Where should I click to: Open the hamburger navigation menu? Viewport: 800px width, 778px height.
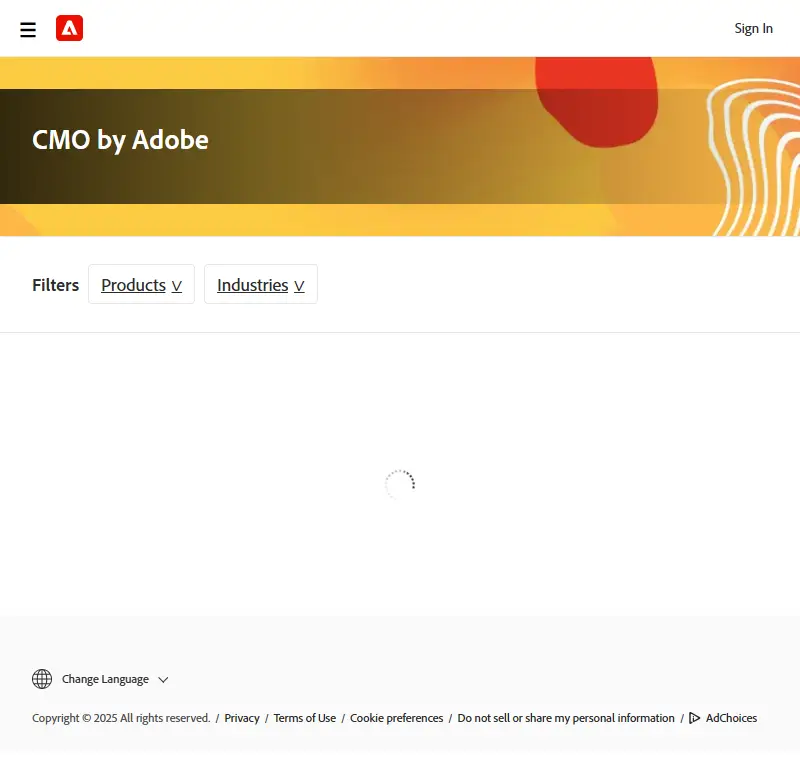click(x=28, y=30)
